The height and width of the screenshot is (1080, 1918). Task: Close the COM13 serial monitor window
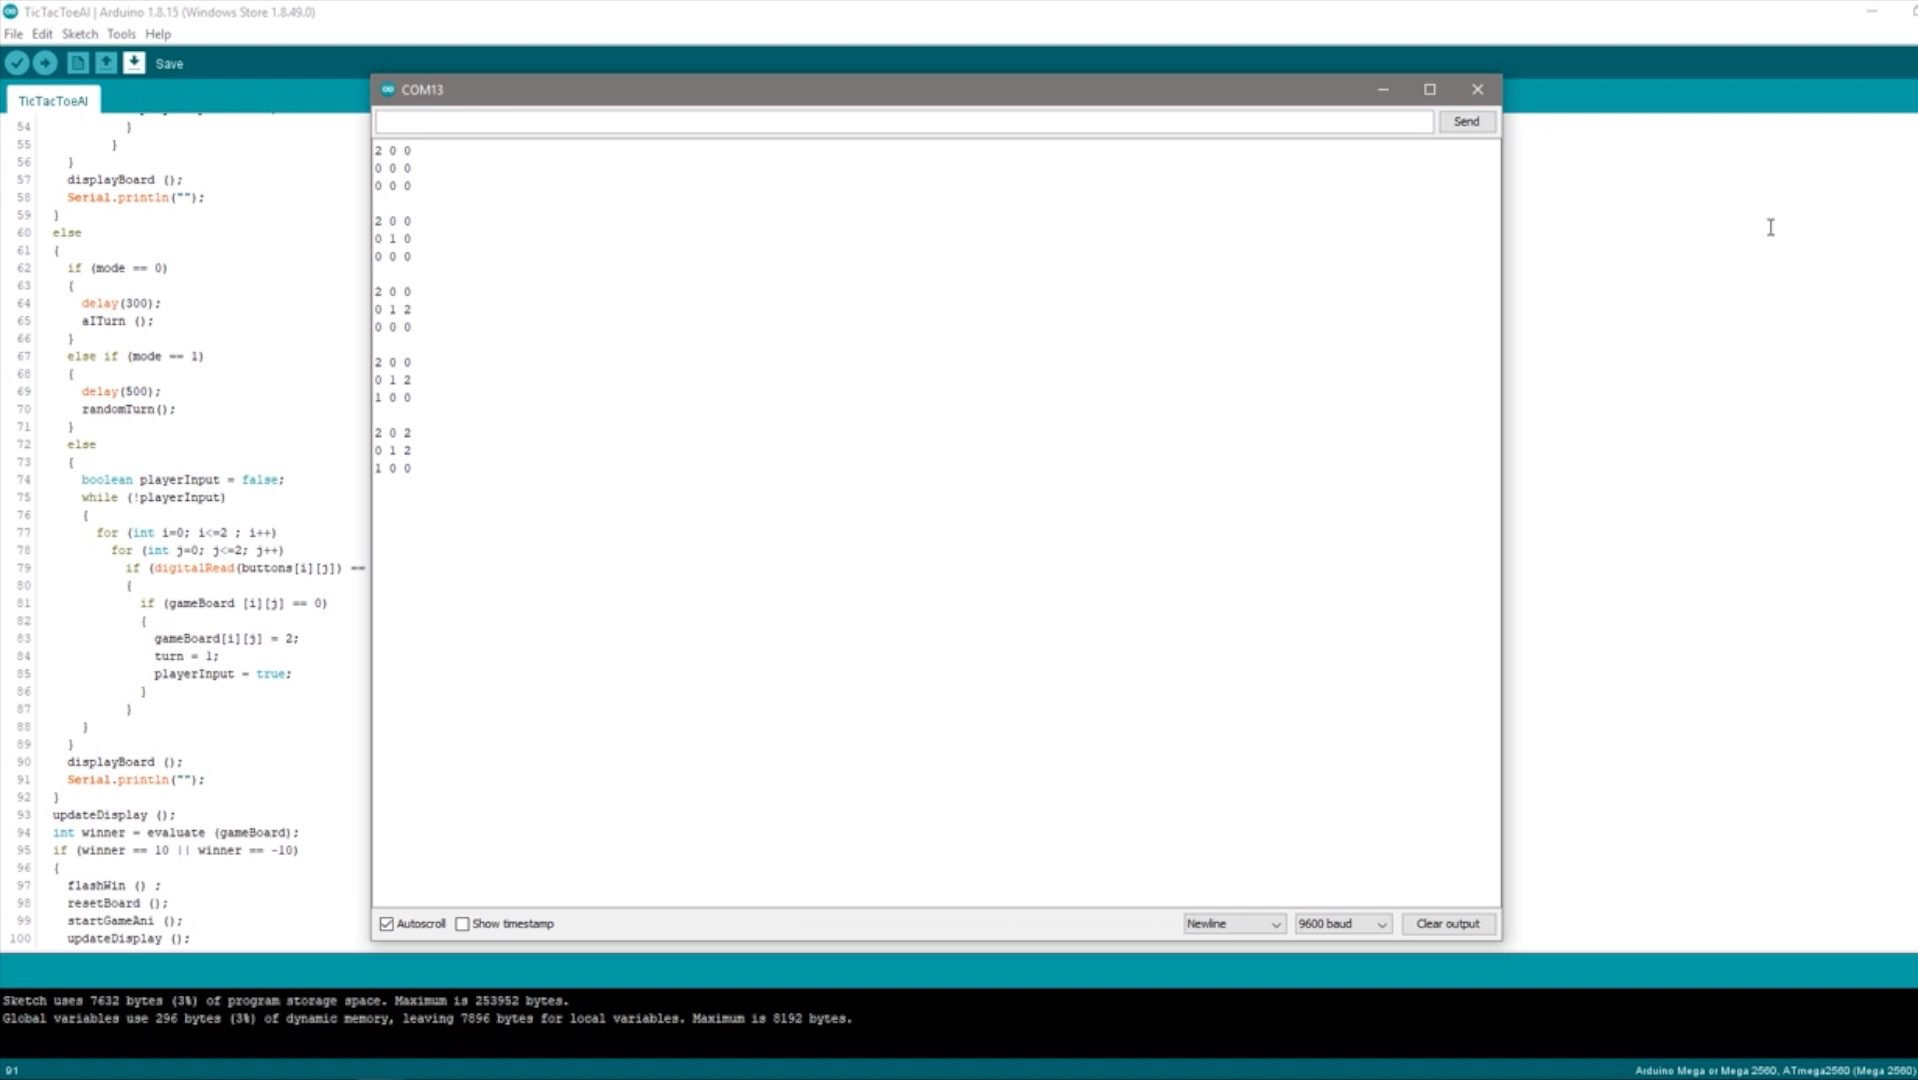coord(1477,90)
